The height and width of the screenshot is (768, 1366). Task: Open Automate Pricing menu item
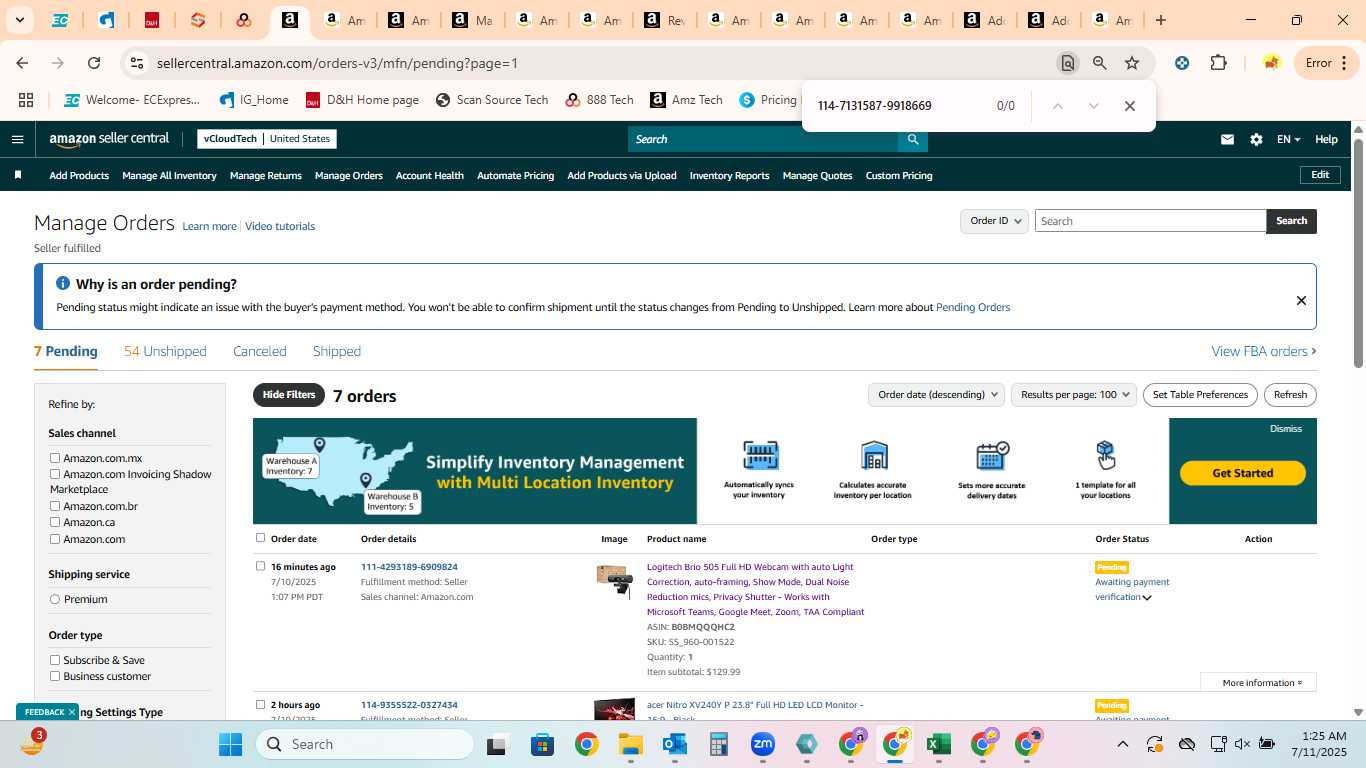click(x=515, y=175)
